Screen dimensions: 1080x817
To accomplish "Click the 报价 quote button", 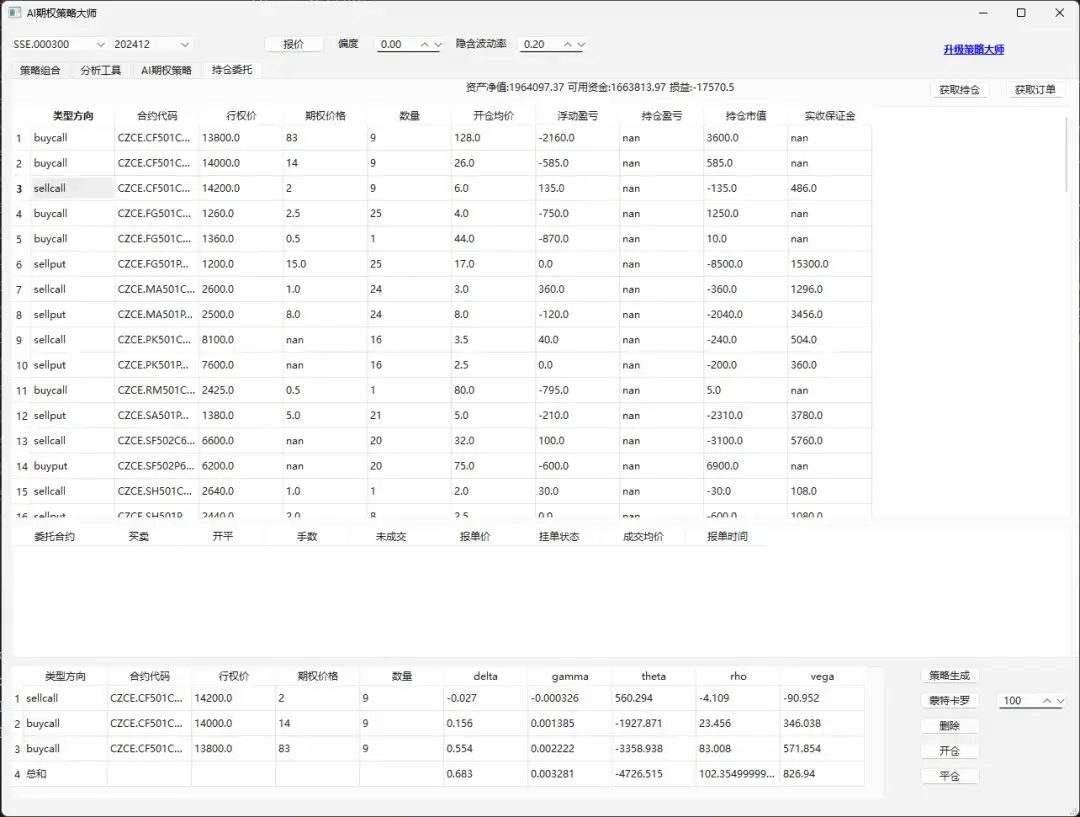I will coord(293,44).
